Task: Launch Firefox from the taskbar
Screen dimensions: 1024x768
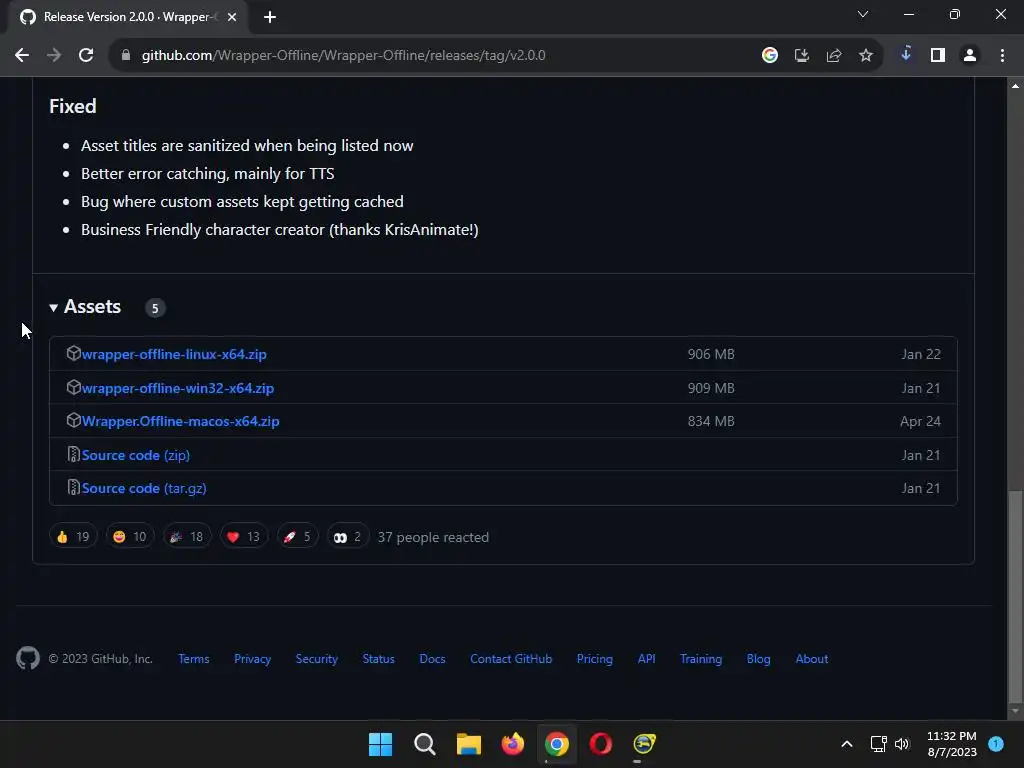Action: pos(513,744)
